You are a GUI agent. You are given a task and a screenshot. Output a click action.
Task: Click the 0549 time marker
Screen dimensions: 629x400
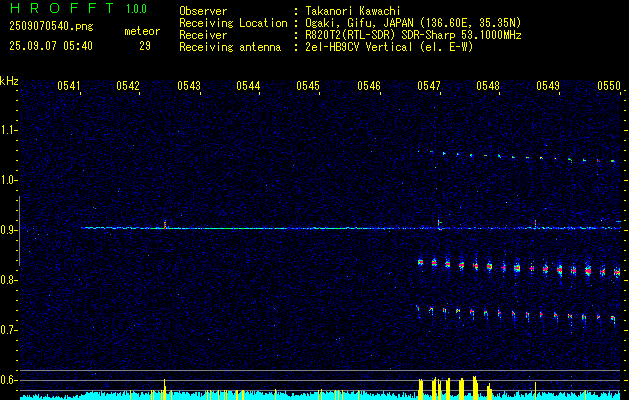point(548,85)
